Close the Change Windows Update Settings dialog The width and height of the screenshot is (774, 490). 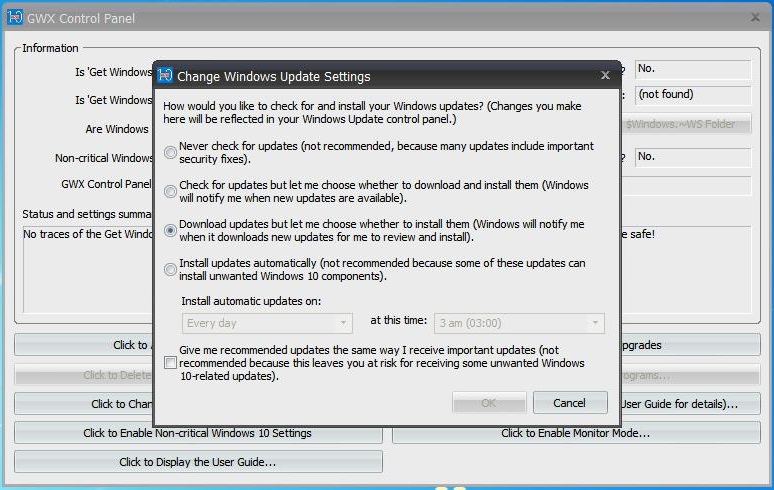(605, 75)
